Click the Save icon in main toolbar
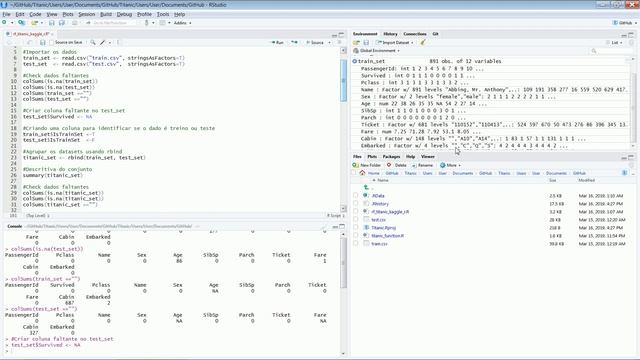The image size is (640, 360). pyautogui.click(x=52, y=23)
